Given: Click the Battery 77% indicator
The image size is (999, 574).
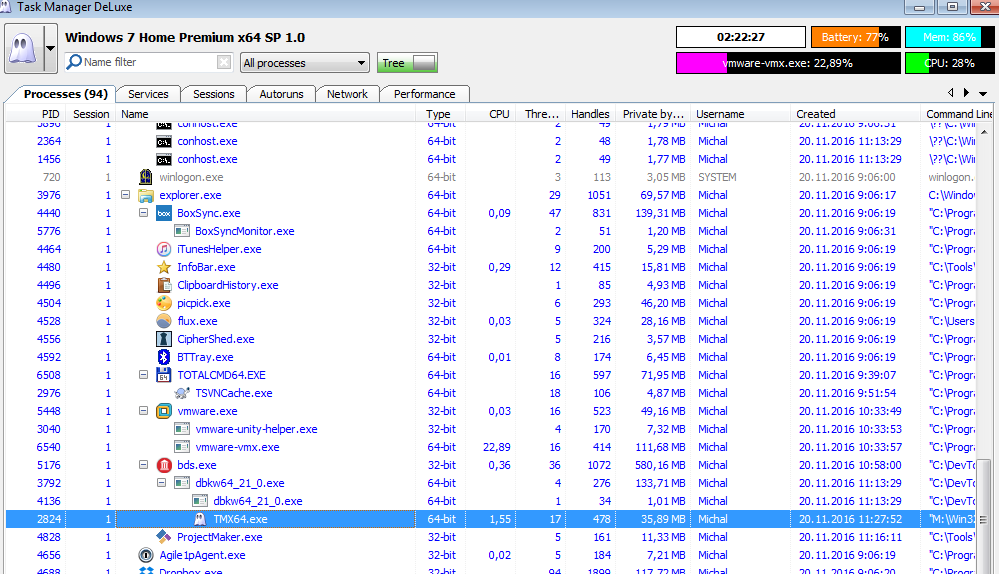Looking at the screenshot, I should coord(855,37).
